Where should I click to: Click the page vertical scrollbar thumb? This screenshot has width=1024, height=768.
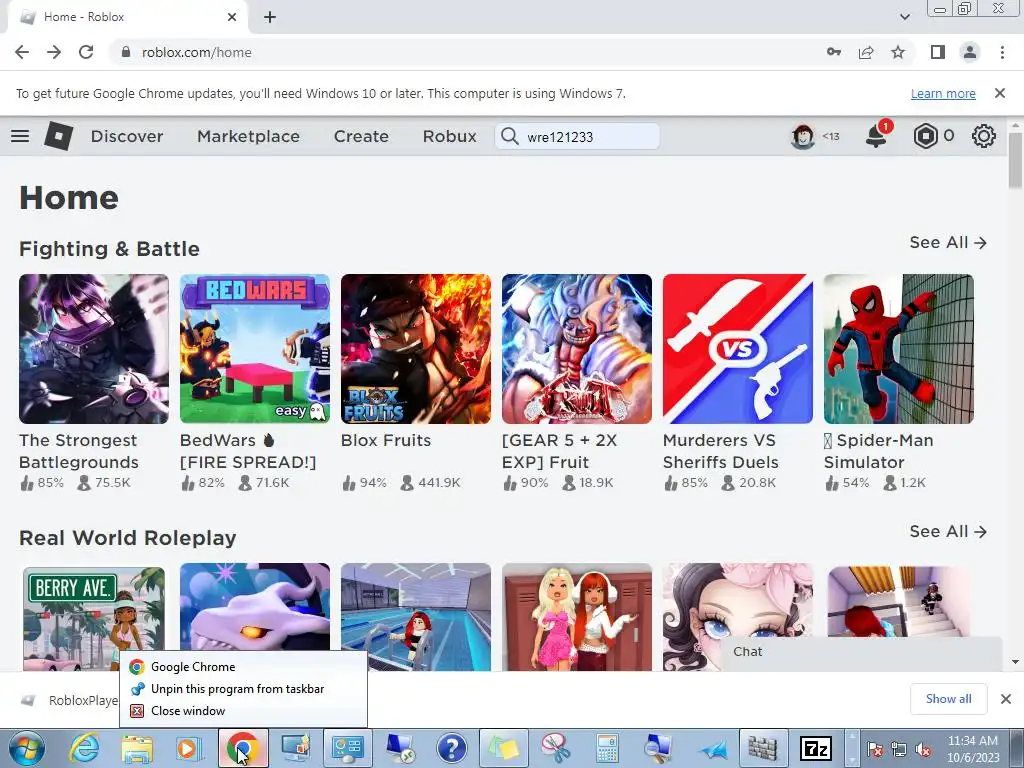coord(1015,161)
